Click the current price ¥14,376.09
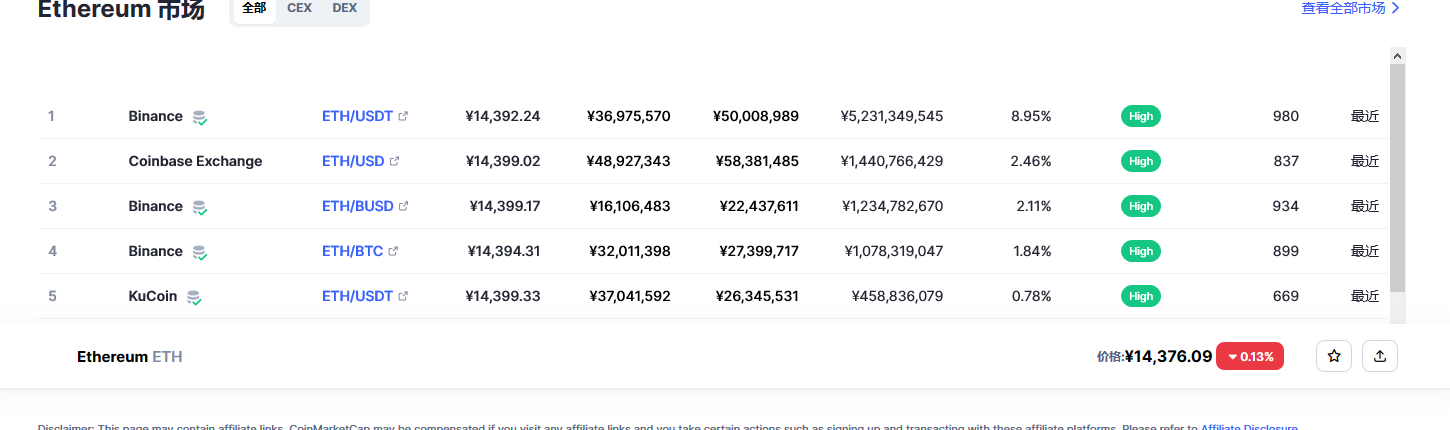Screen dimensions: 1450x430 [1169, 356]
